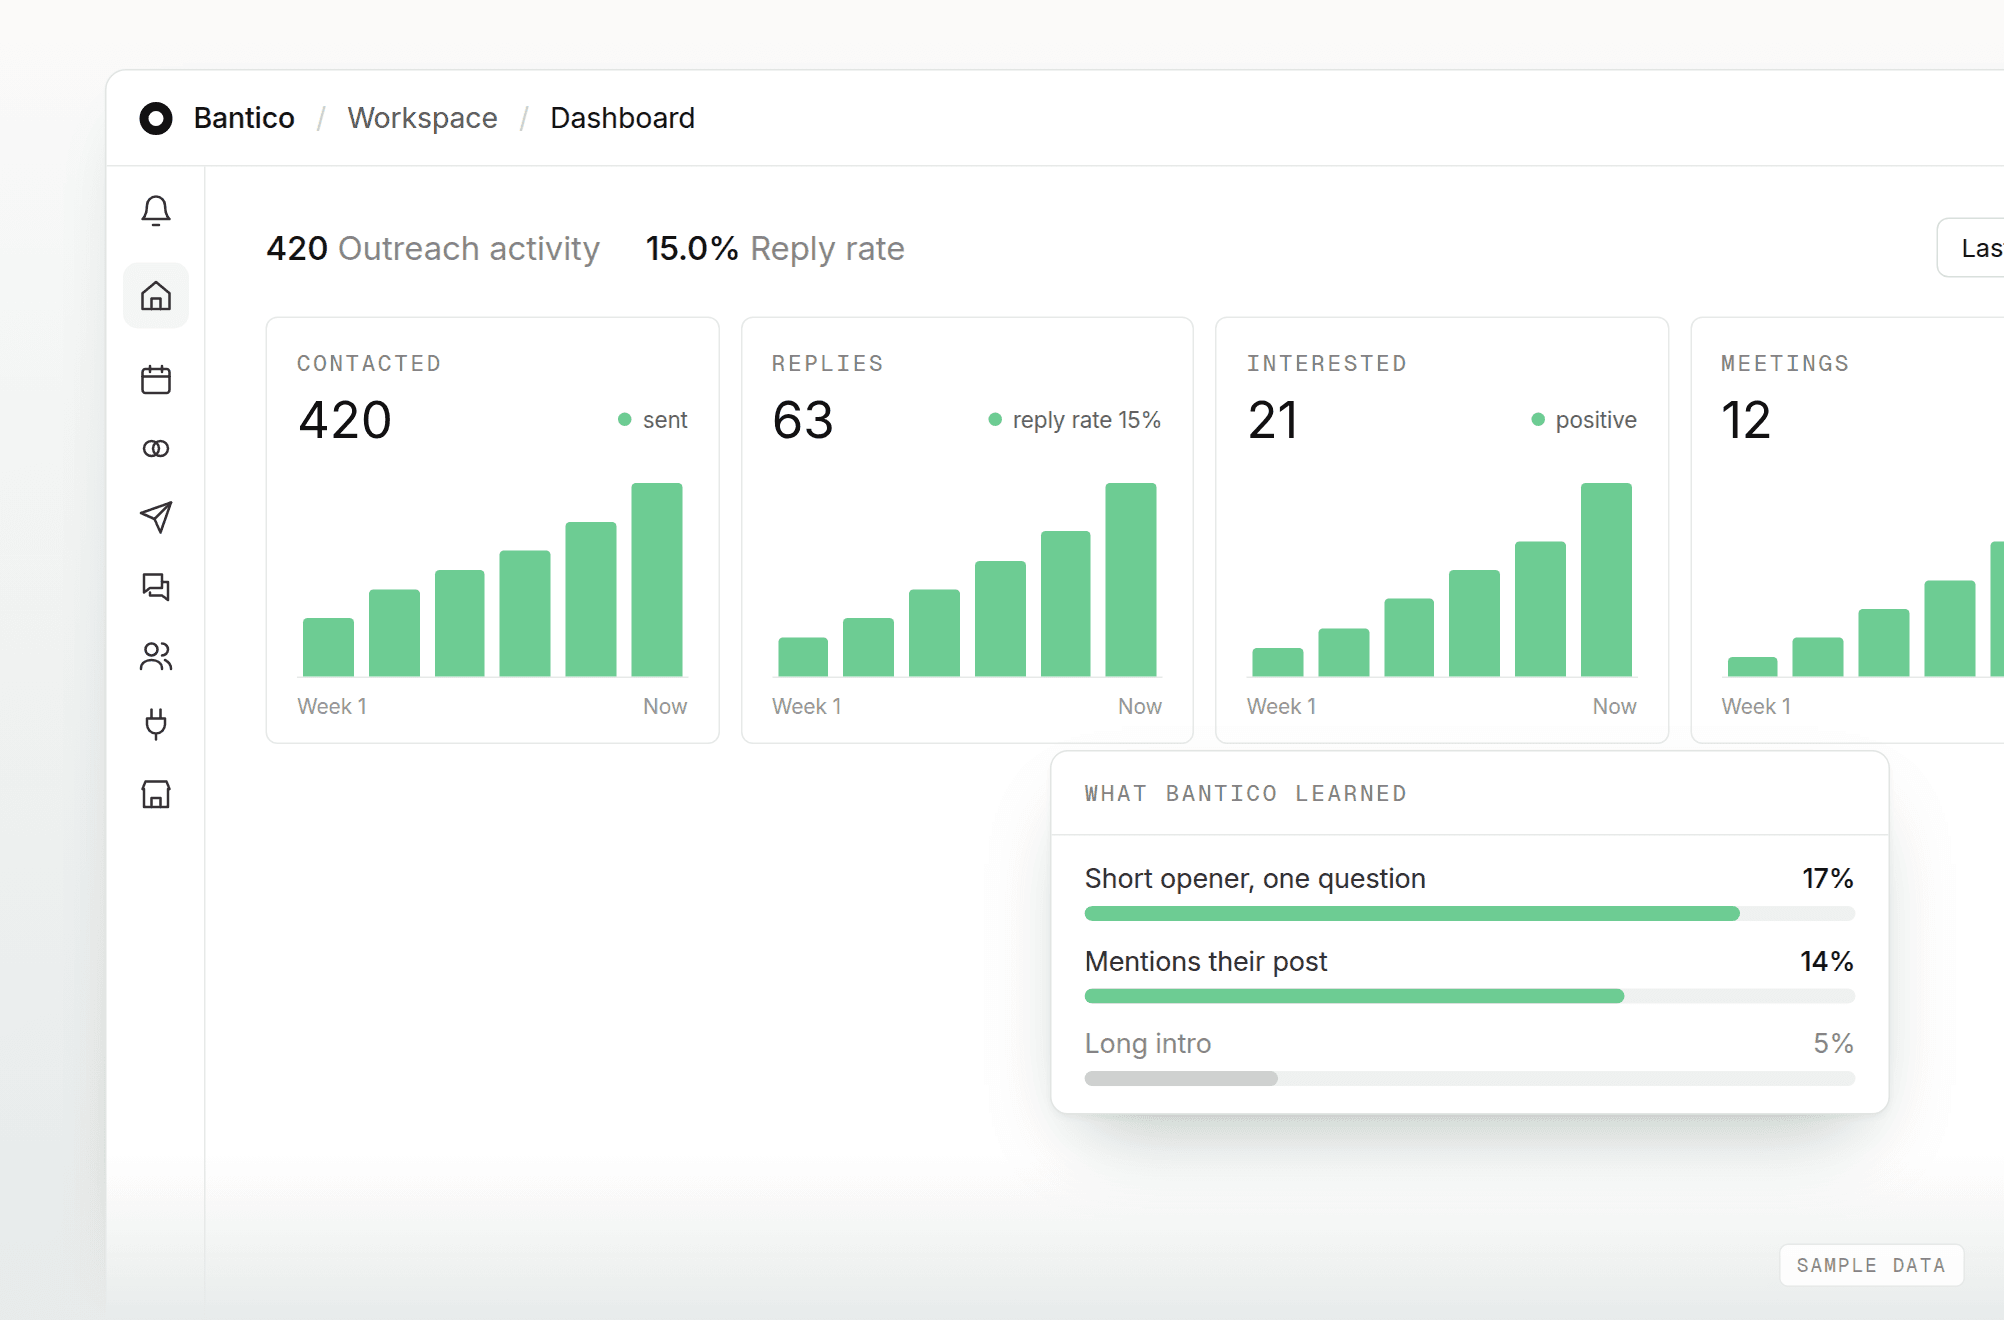Open the calendar icon in sidebar

coord(156,380)
